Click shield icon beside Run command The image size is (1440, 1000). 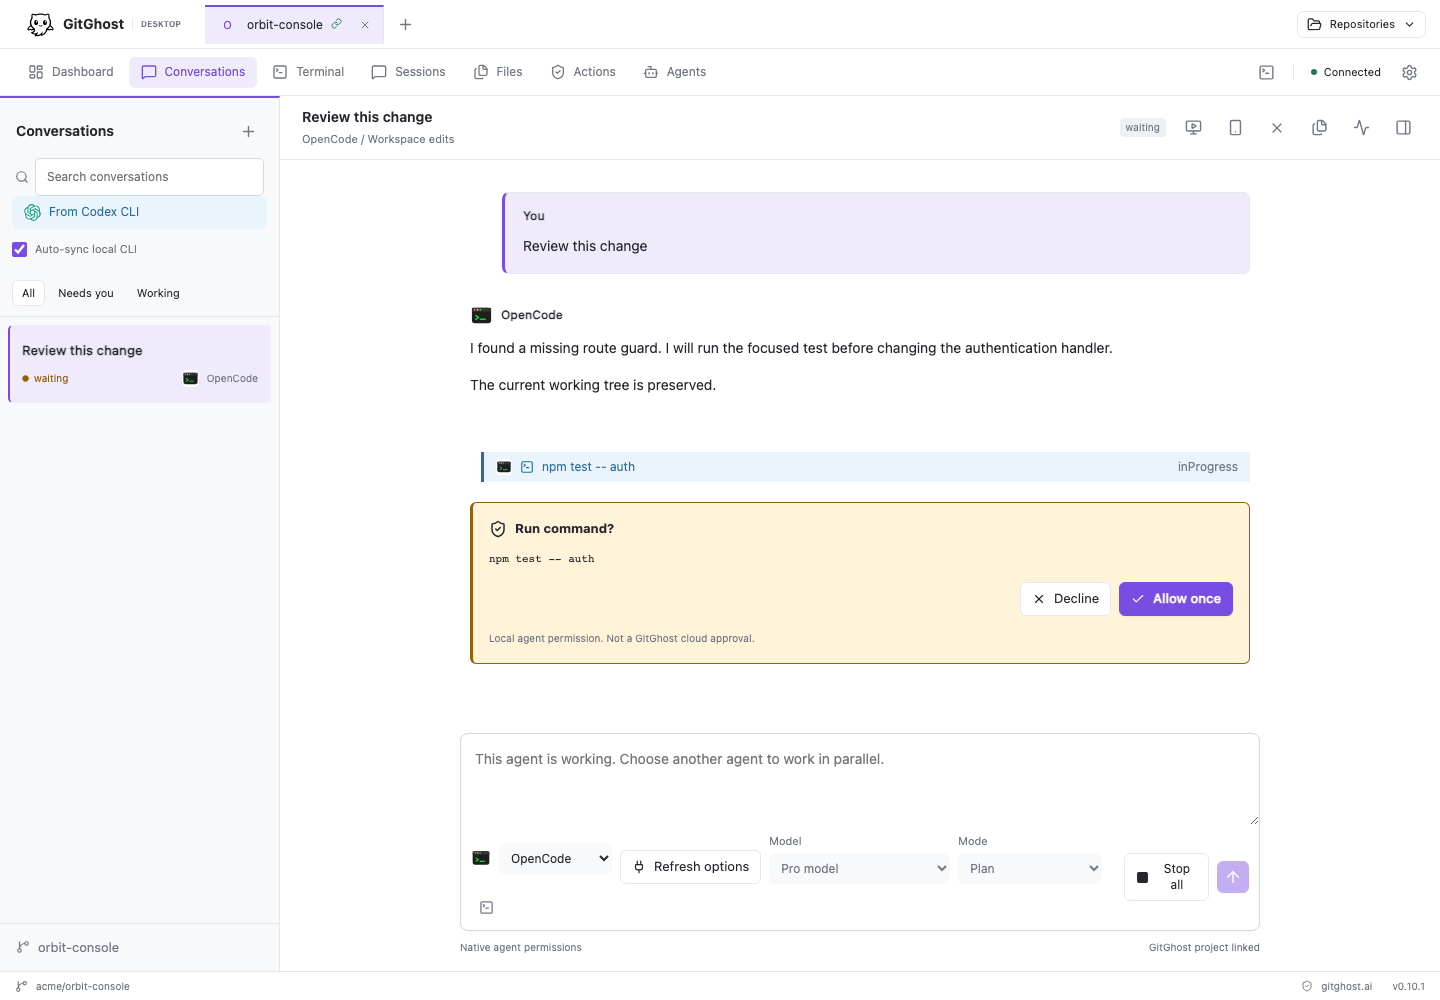[498, 529]
